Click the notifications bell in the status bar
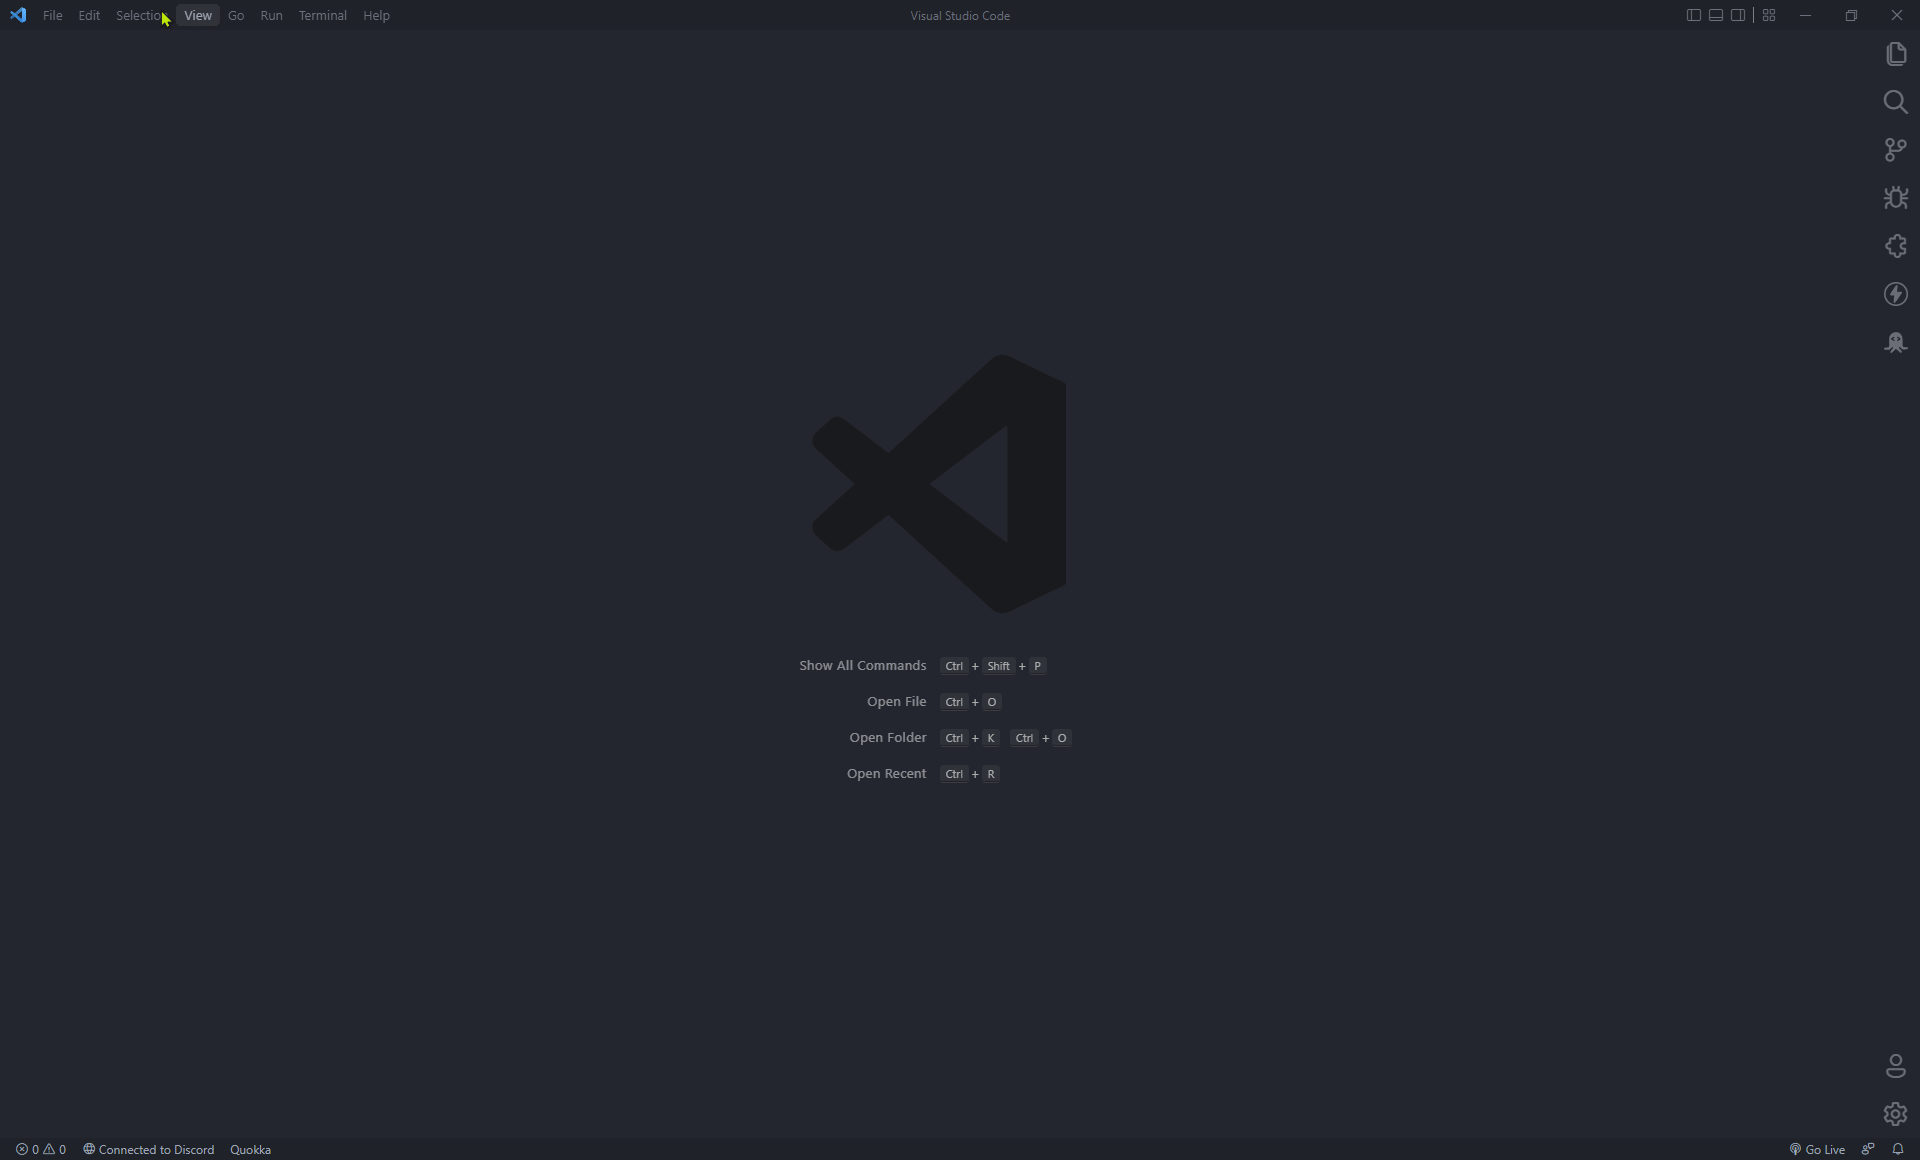 coord(1898,1149)
